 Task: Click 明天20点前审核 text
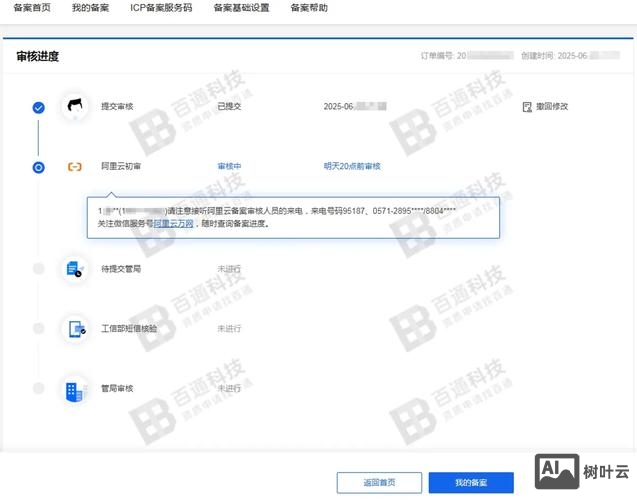coord(352,166)
